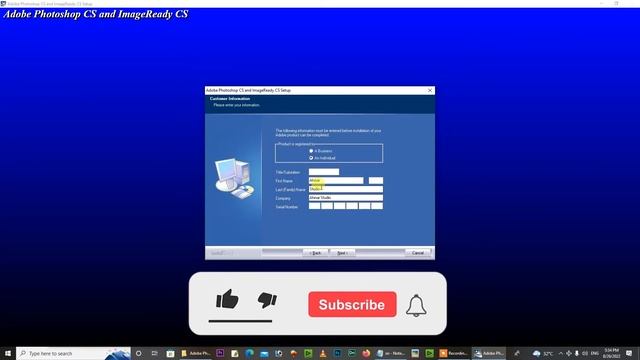Click the First Name input field
The height and width of the screenshot is (360, 640).
[336, 180]
